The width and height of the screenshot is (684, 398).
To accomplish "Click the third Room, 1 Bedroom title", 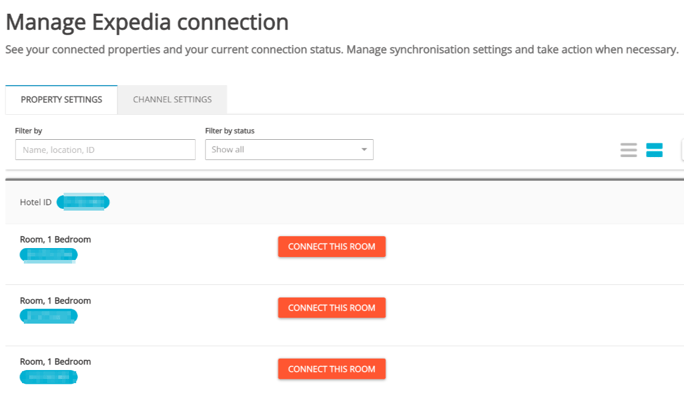I will point(55,362).
